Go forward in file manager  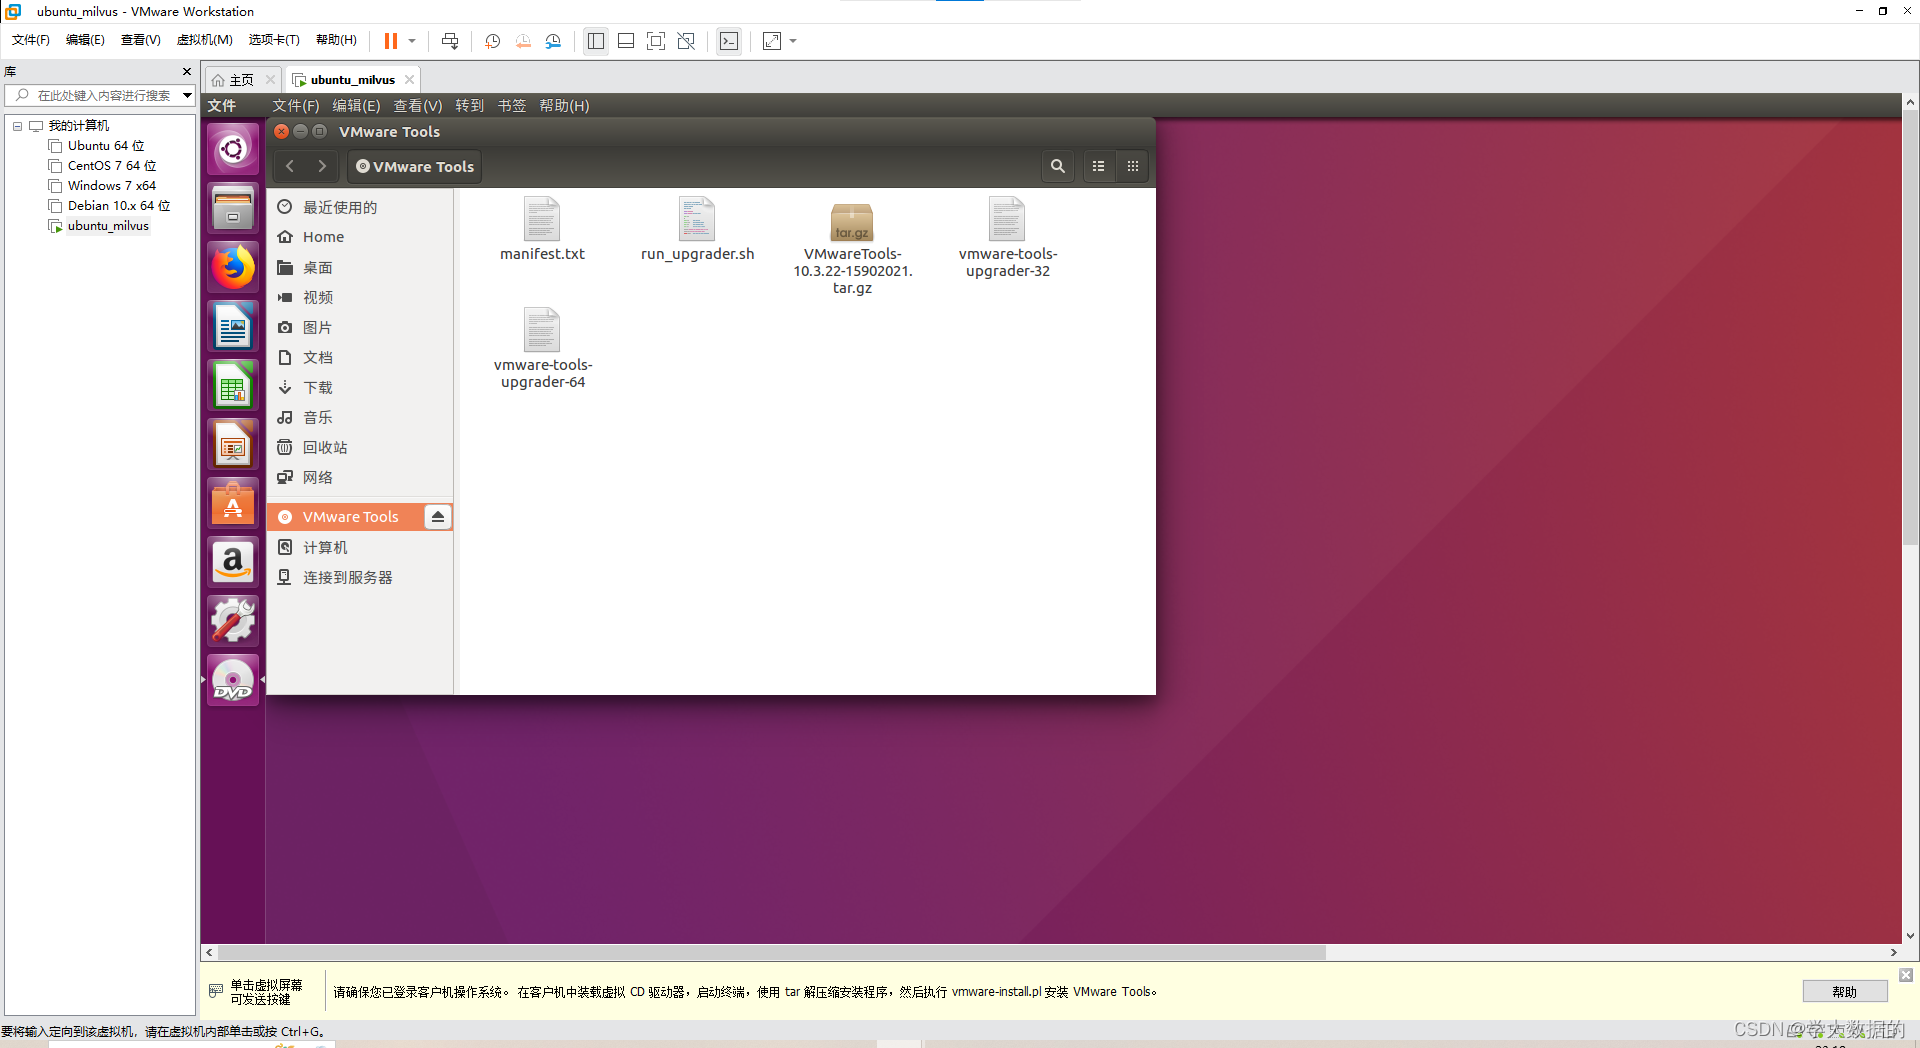pos(322,166)
